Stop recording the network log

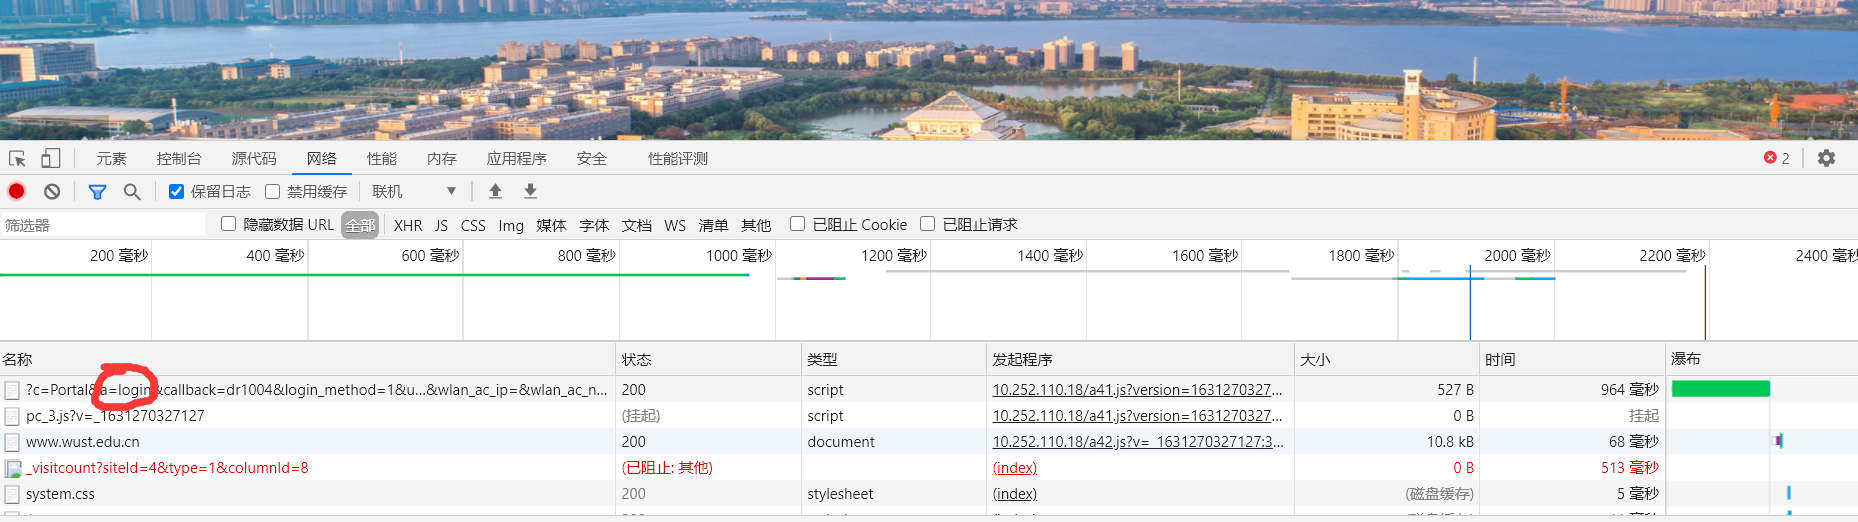(17, 191)
